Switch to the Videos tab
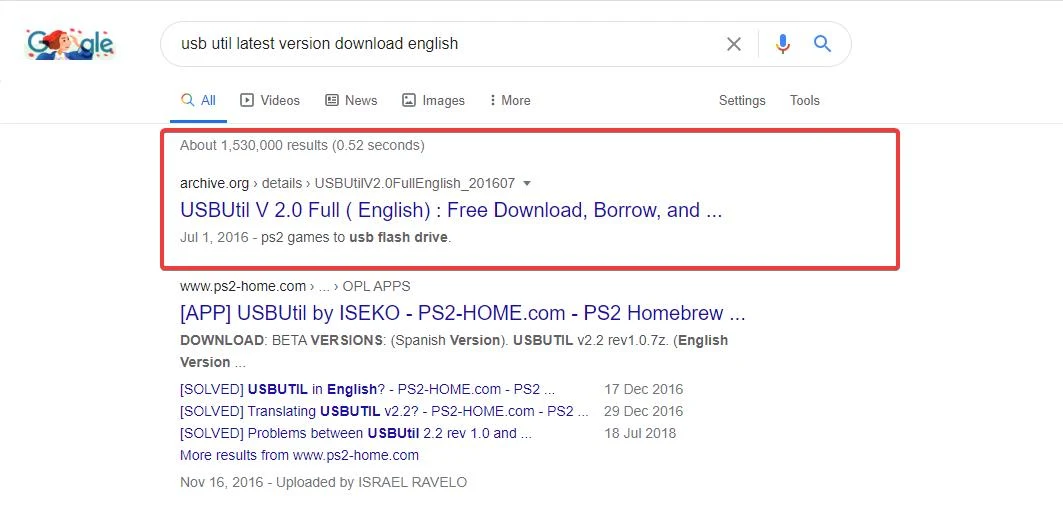The width and height of the screenshot is (1063, 521). (270, 100)
